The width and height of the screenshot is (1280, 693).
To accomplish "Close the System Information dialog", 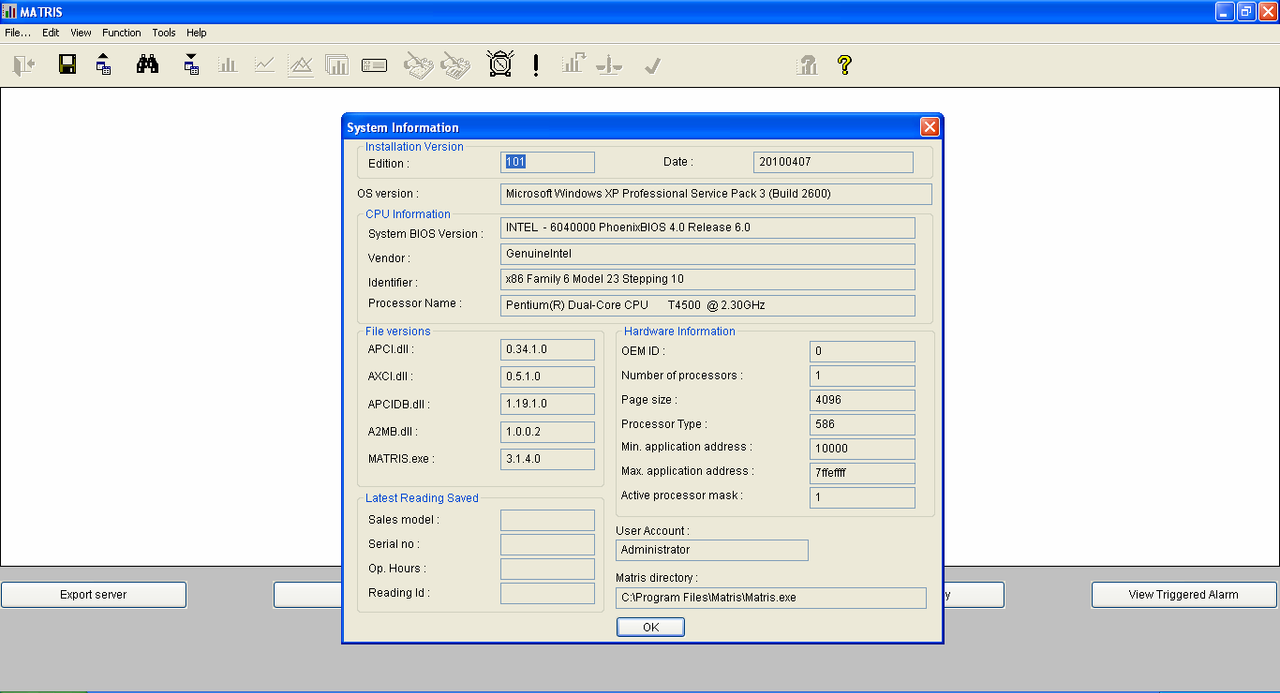I will pos(929,127).
